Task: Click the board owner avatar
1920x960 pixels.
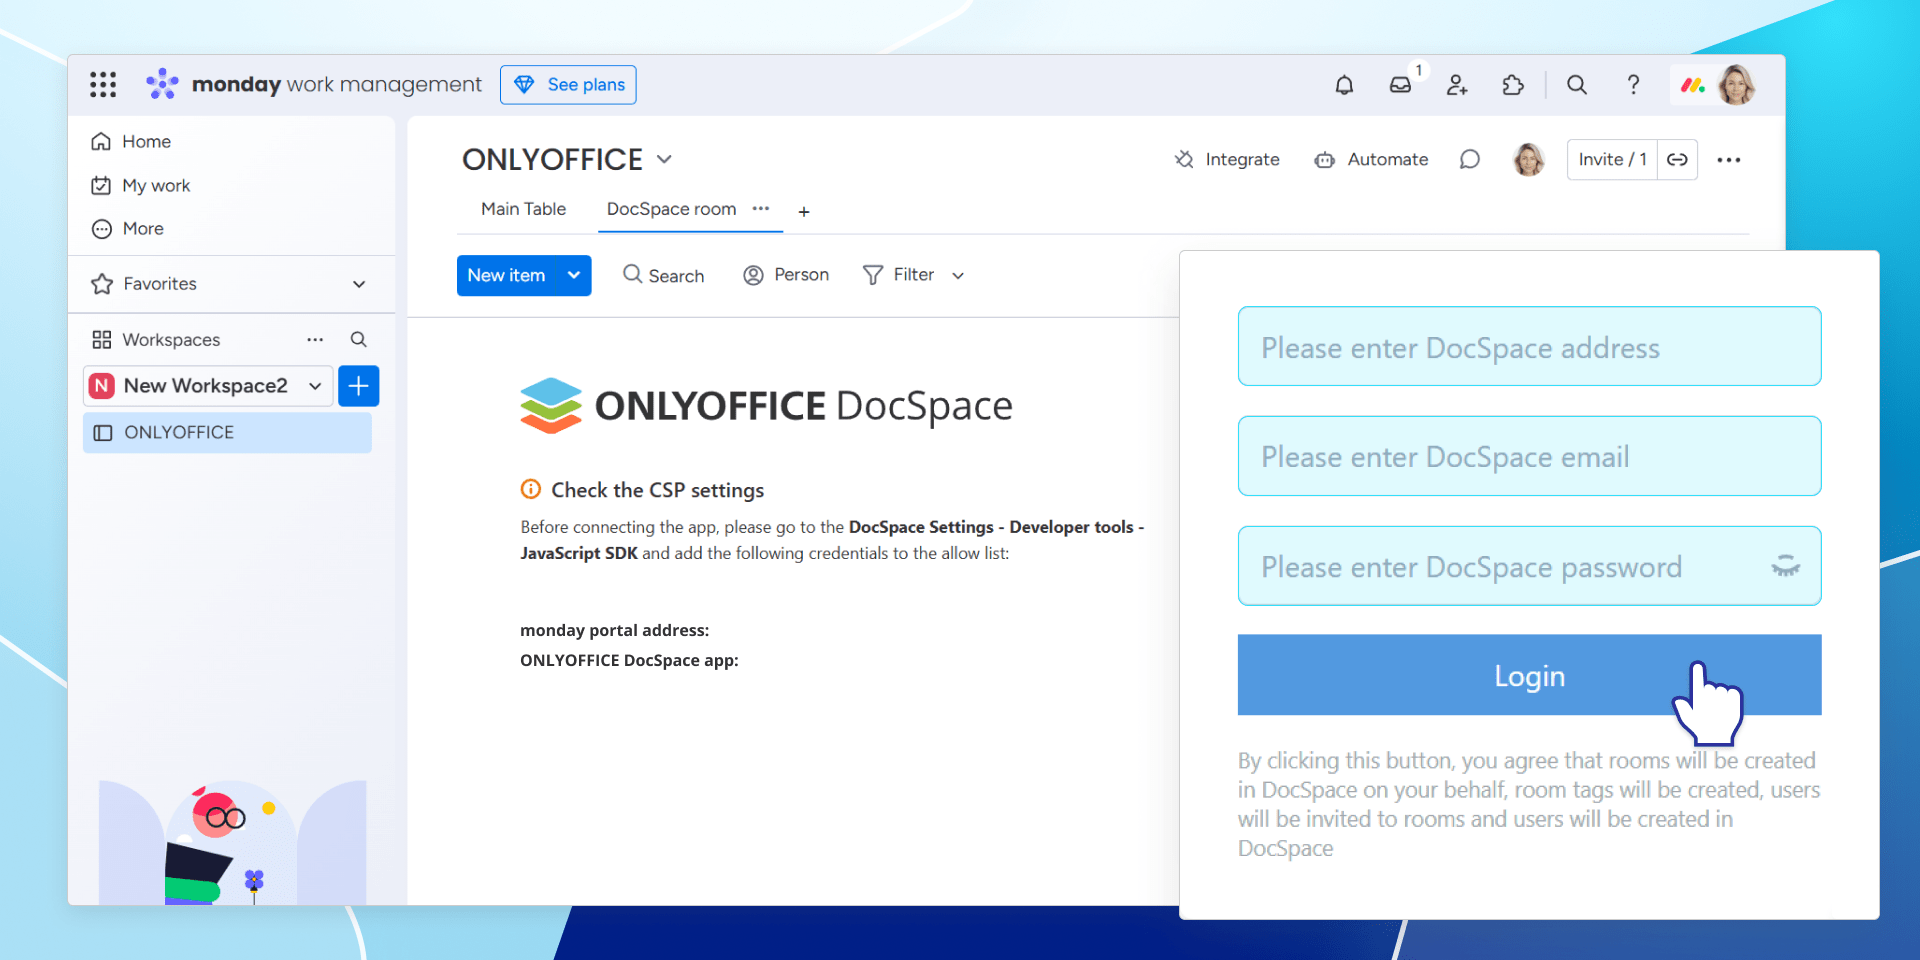Action: [x=1528, y=160]
